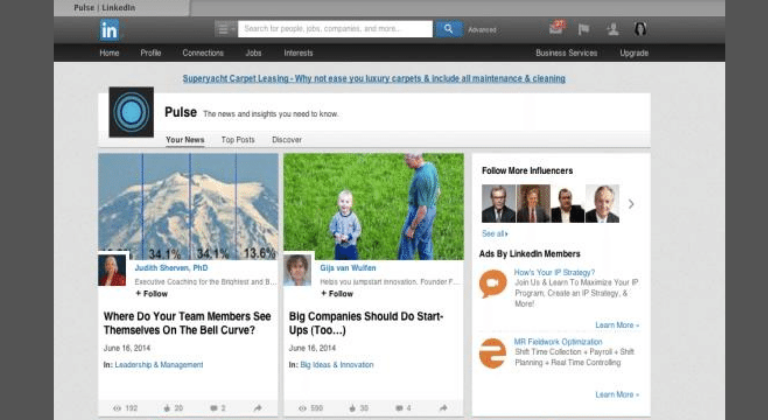Click Gijs van Wulfen's profile photo
This screenshot has width=768, height=420.
[x=297, y=271]
